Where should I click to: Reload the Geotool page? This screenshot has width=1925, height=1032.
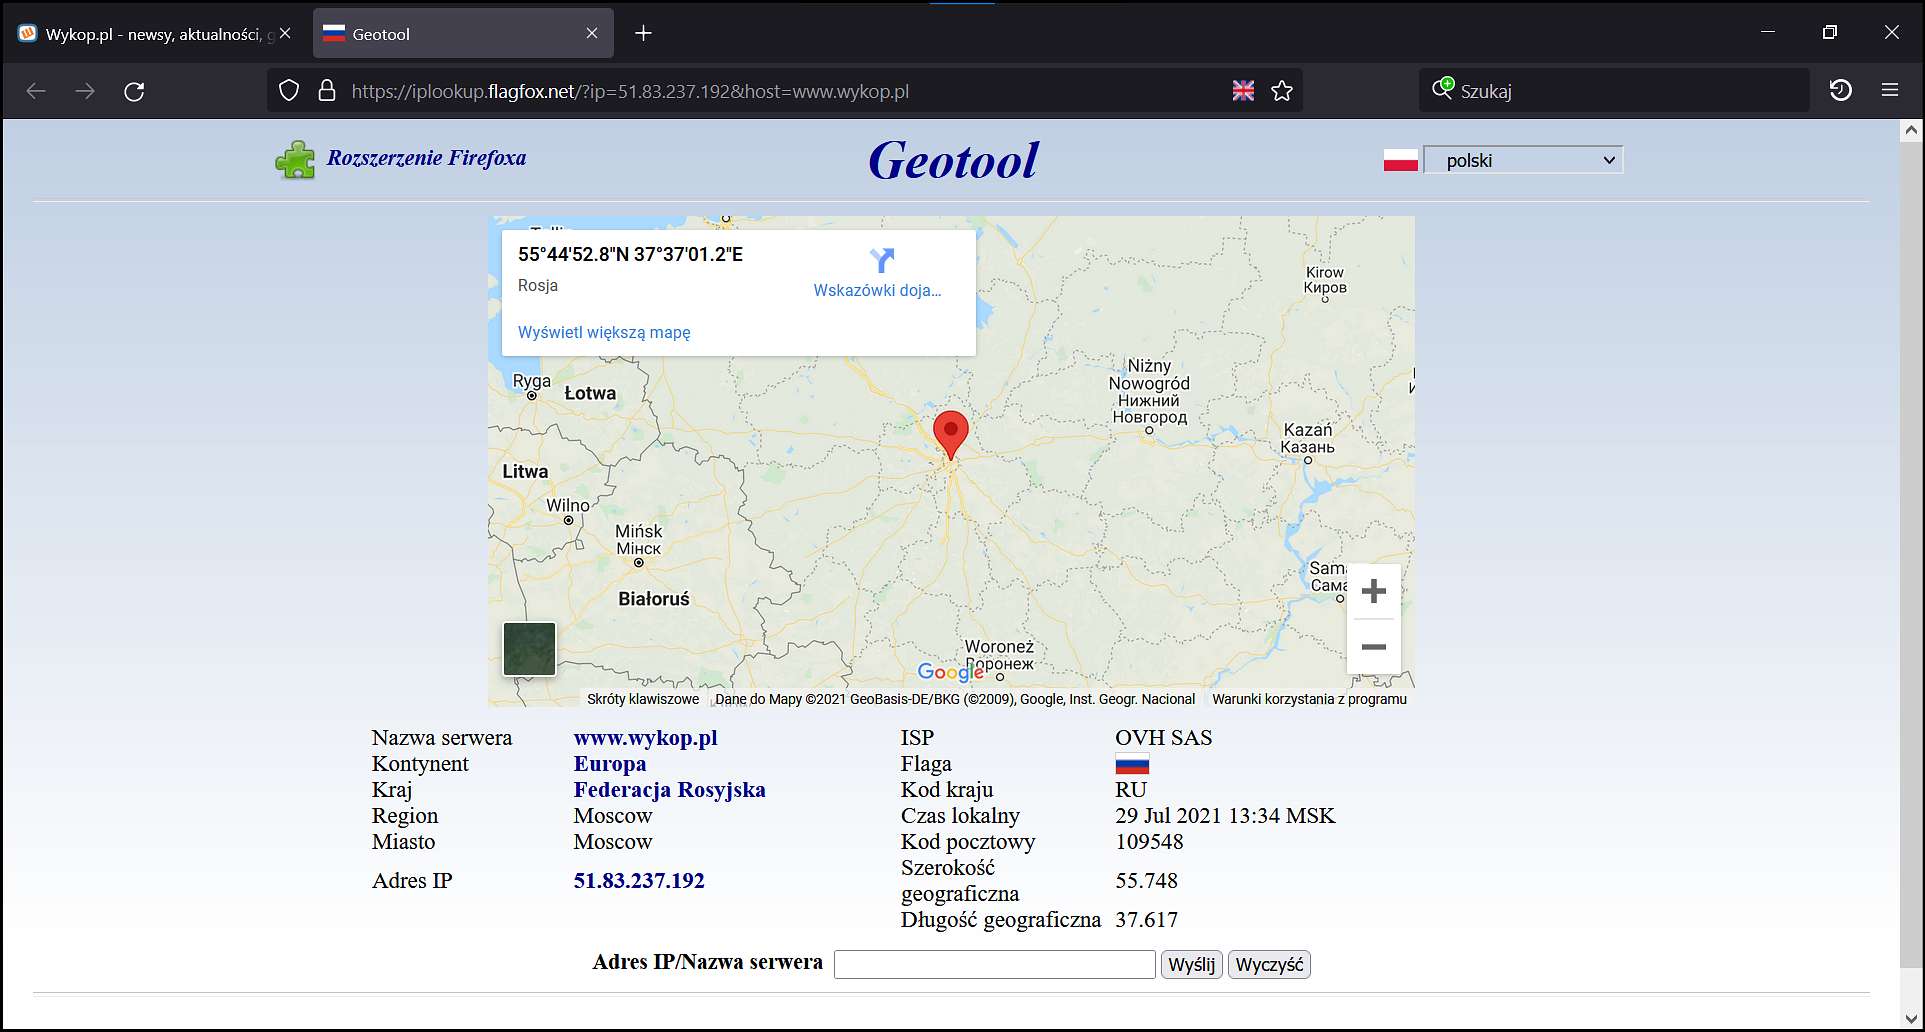(x=134, y=91)
